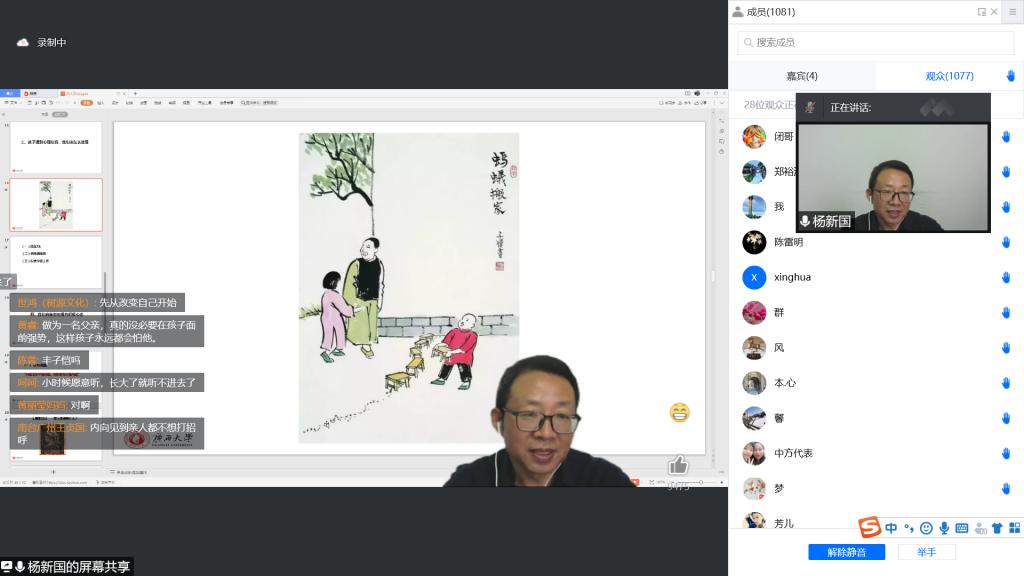Click 杨新国's floating video thumbnail
1024x576 pixels.
pos(893,178)
